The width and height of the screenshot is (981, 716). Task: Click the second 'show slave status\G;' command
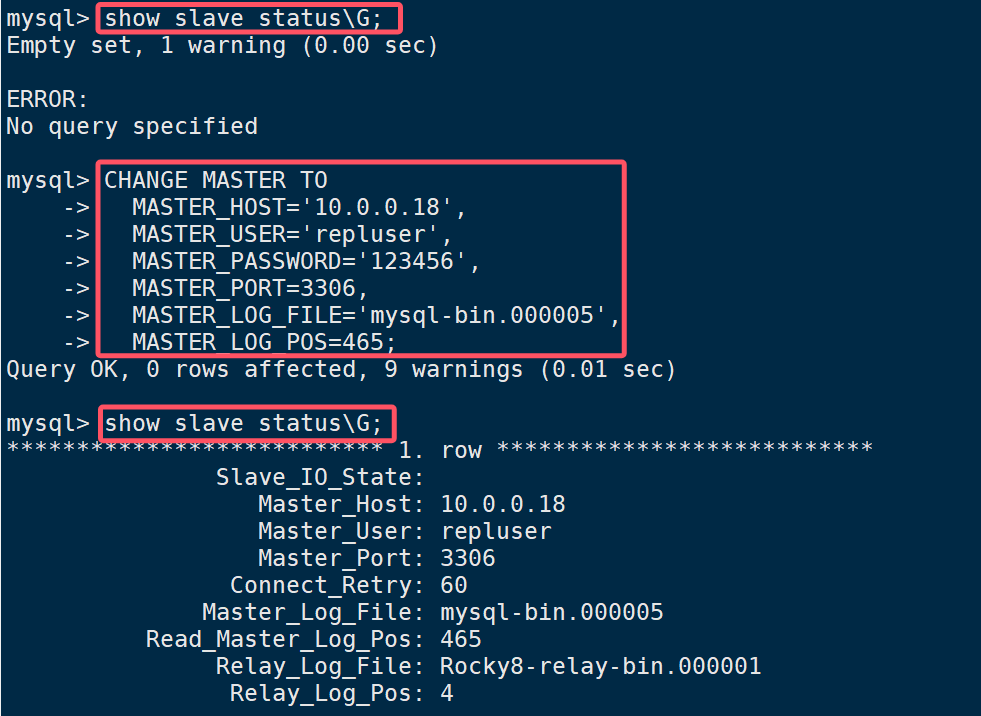point(243,423)
